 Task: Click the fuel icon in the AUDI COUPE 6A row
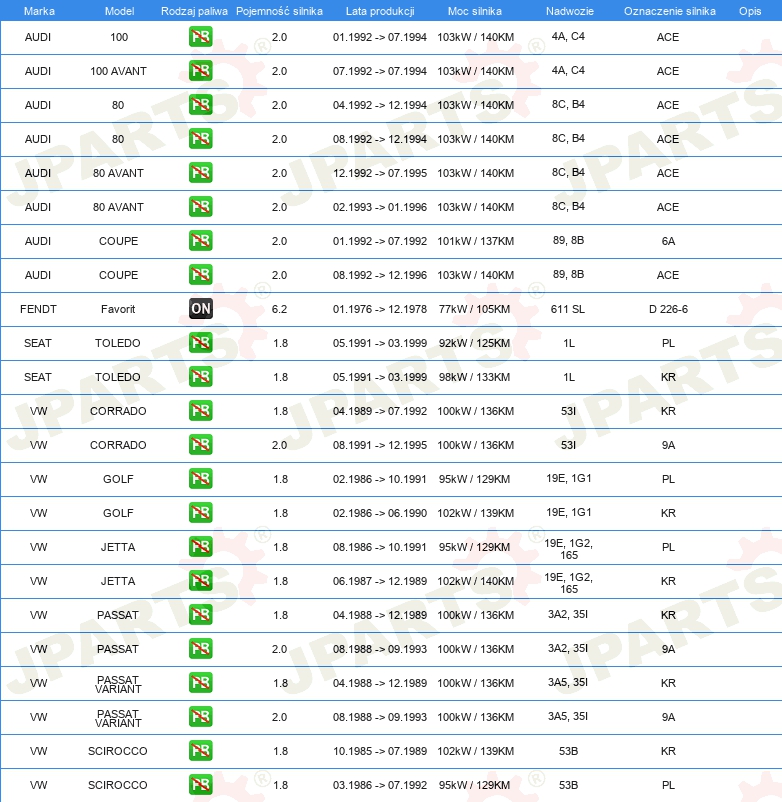(x=200, y=240)
